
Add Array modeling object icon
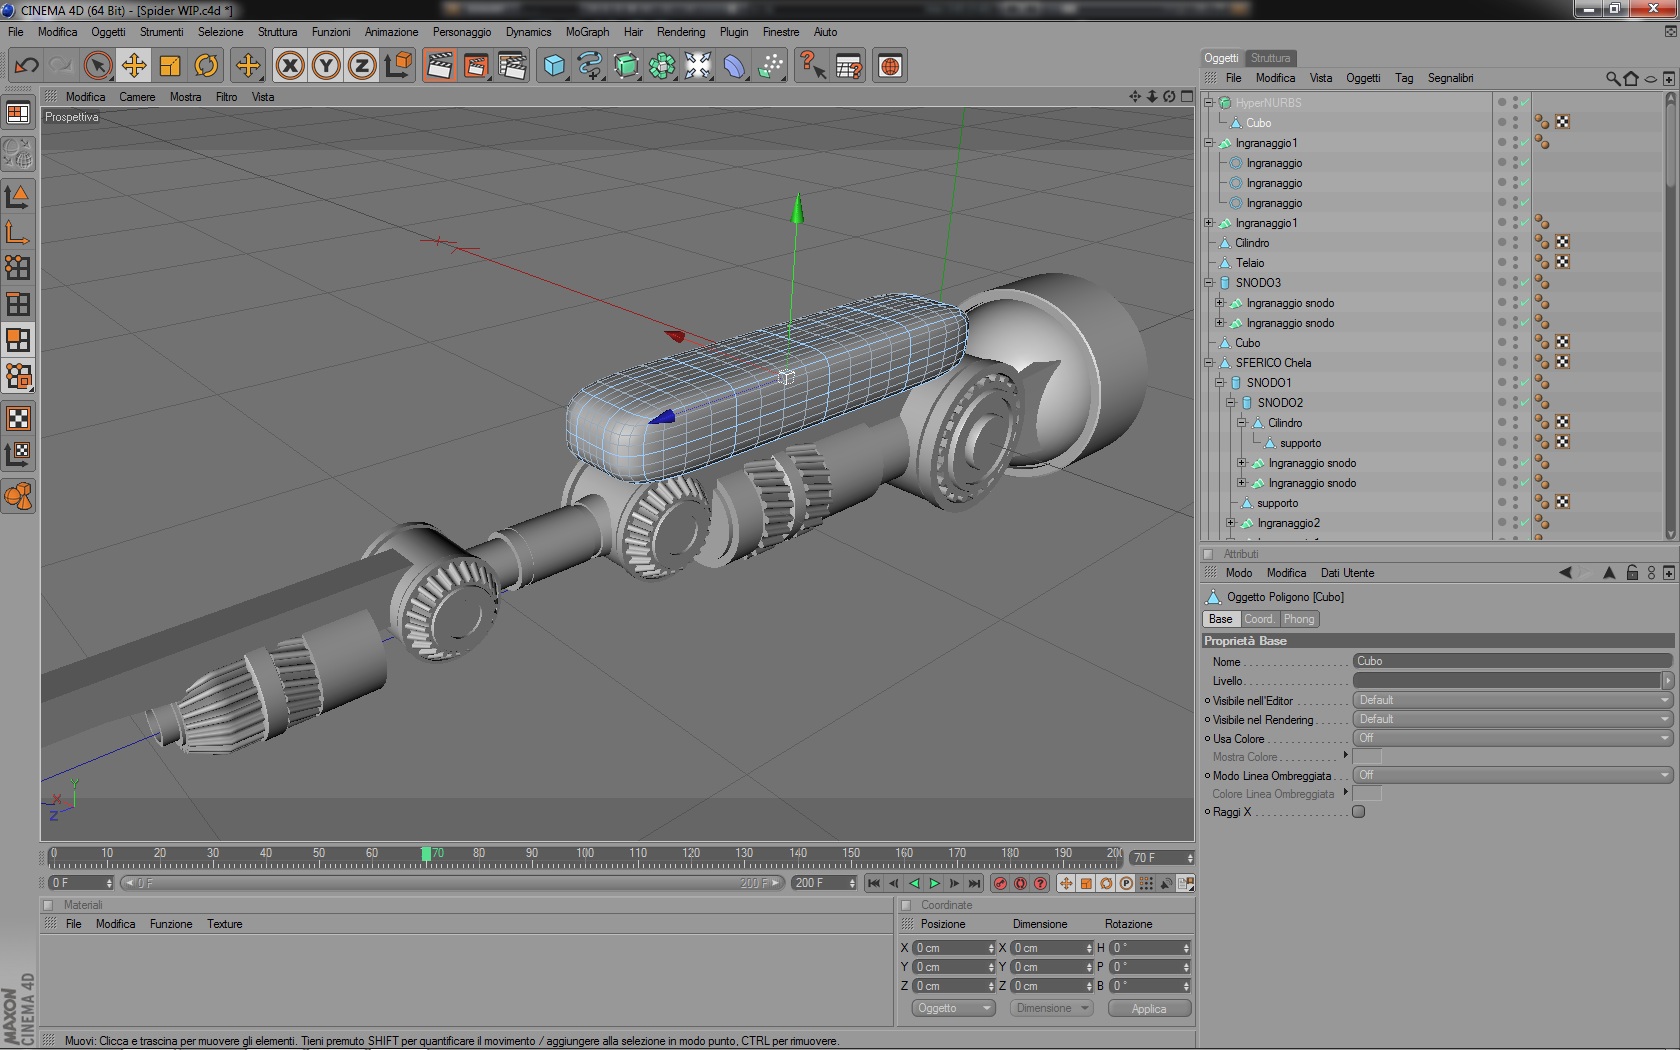click(662, 66)
